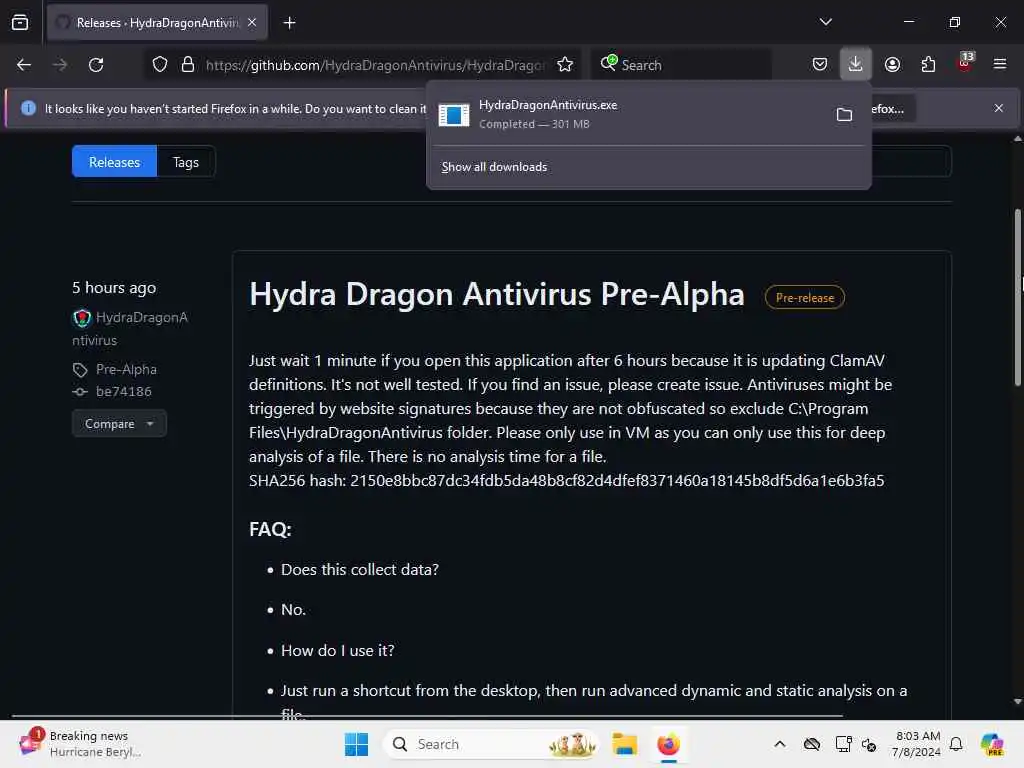Select the Releases tab
This screenshot has width=1024, height=768.
pos(114,162)
